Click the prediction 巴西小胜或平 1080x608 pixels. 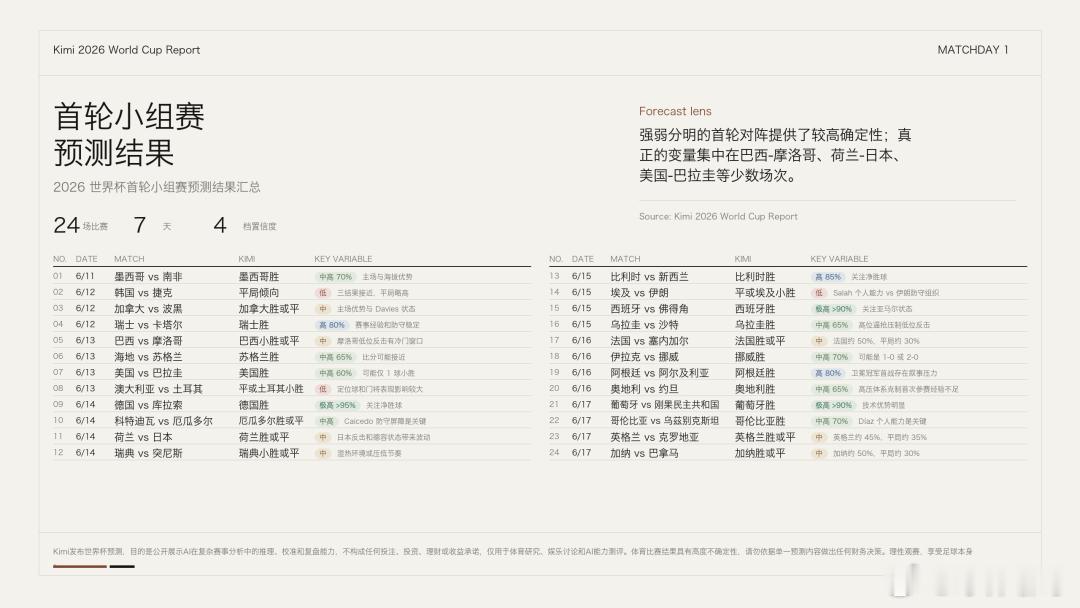coord(269,341)
